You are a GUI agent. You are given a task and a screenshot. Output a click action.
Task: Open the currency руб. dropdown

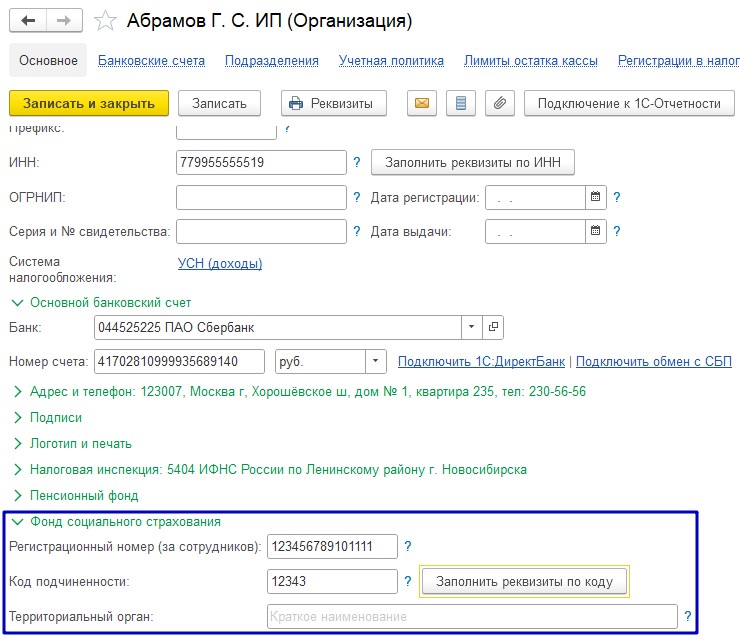click(x=376, y=361)
